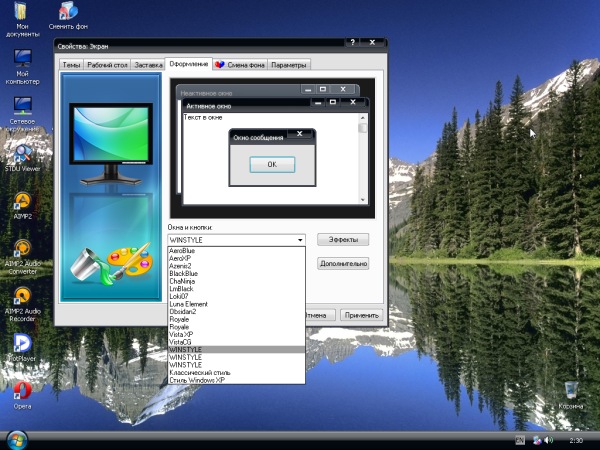Open the Рабочий стол tab
The image size is (600, 450).
pos(107,65)
